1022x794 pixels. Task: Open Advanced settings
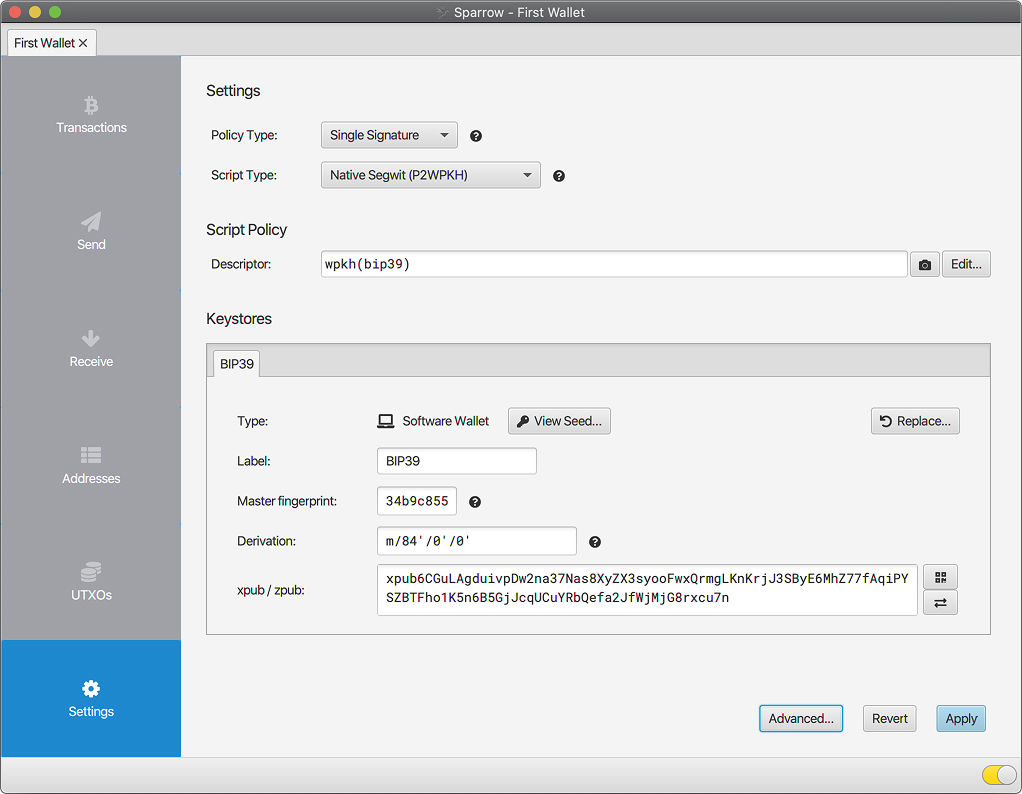[801, 718]
